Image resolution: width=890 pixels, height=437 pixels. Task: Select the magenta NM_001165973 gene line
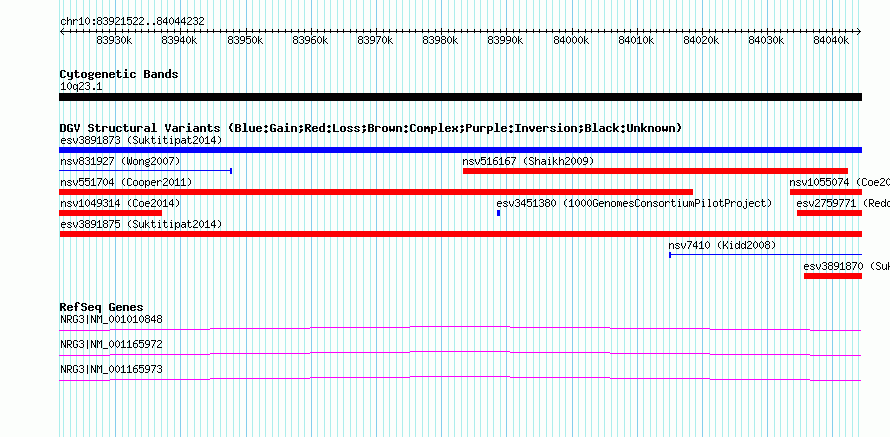tap(460, 379)
